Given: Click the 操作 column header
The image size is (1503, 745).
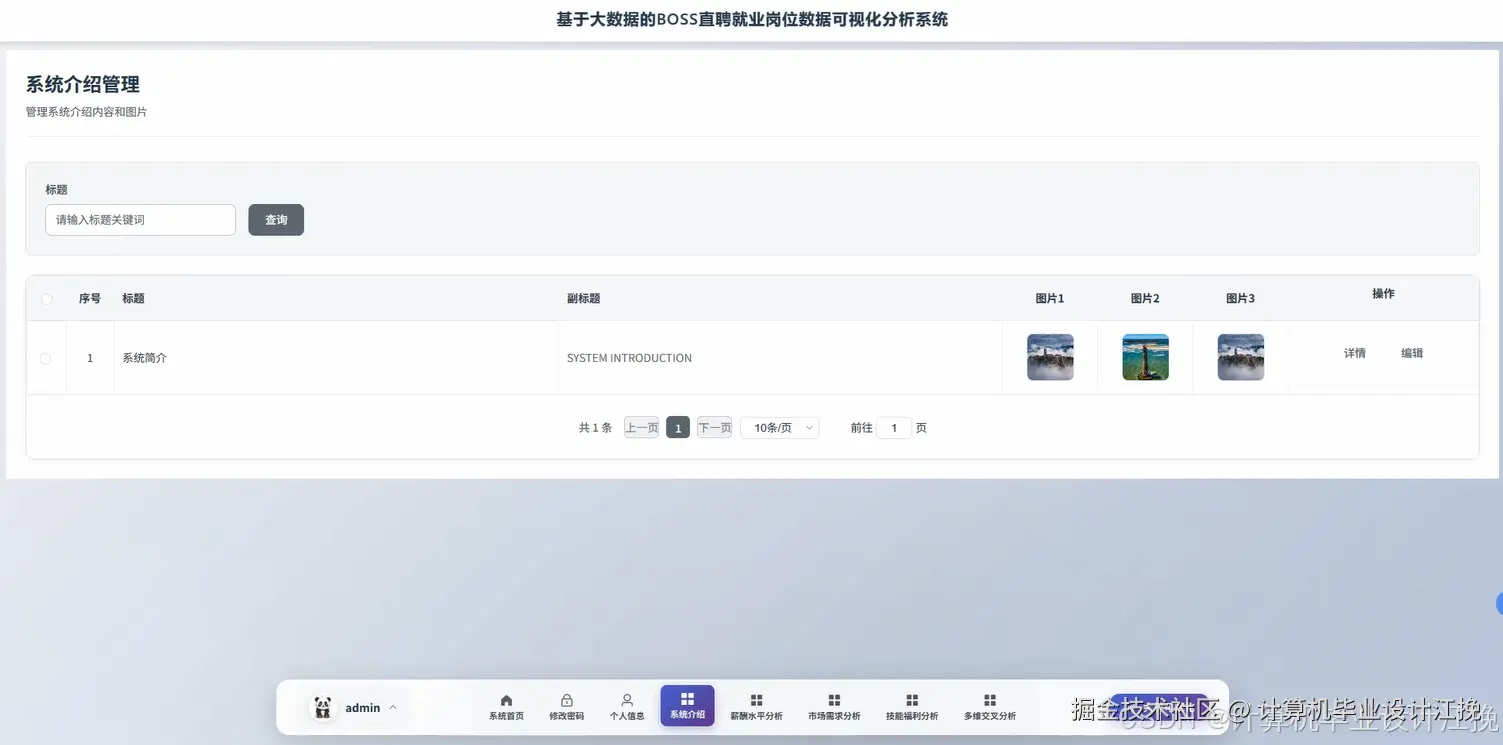Looking at the screenshot, I should [x=1383, y=293].
